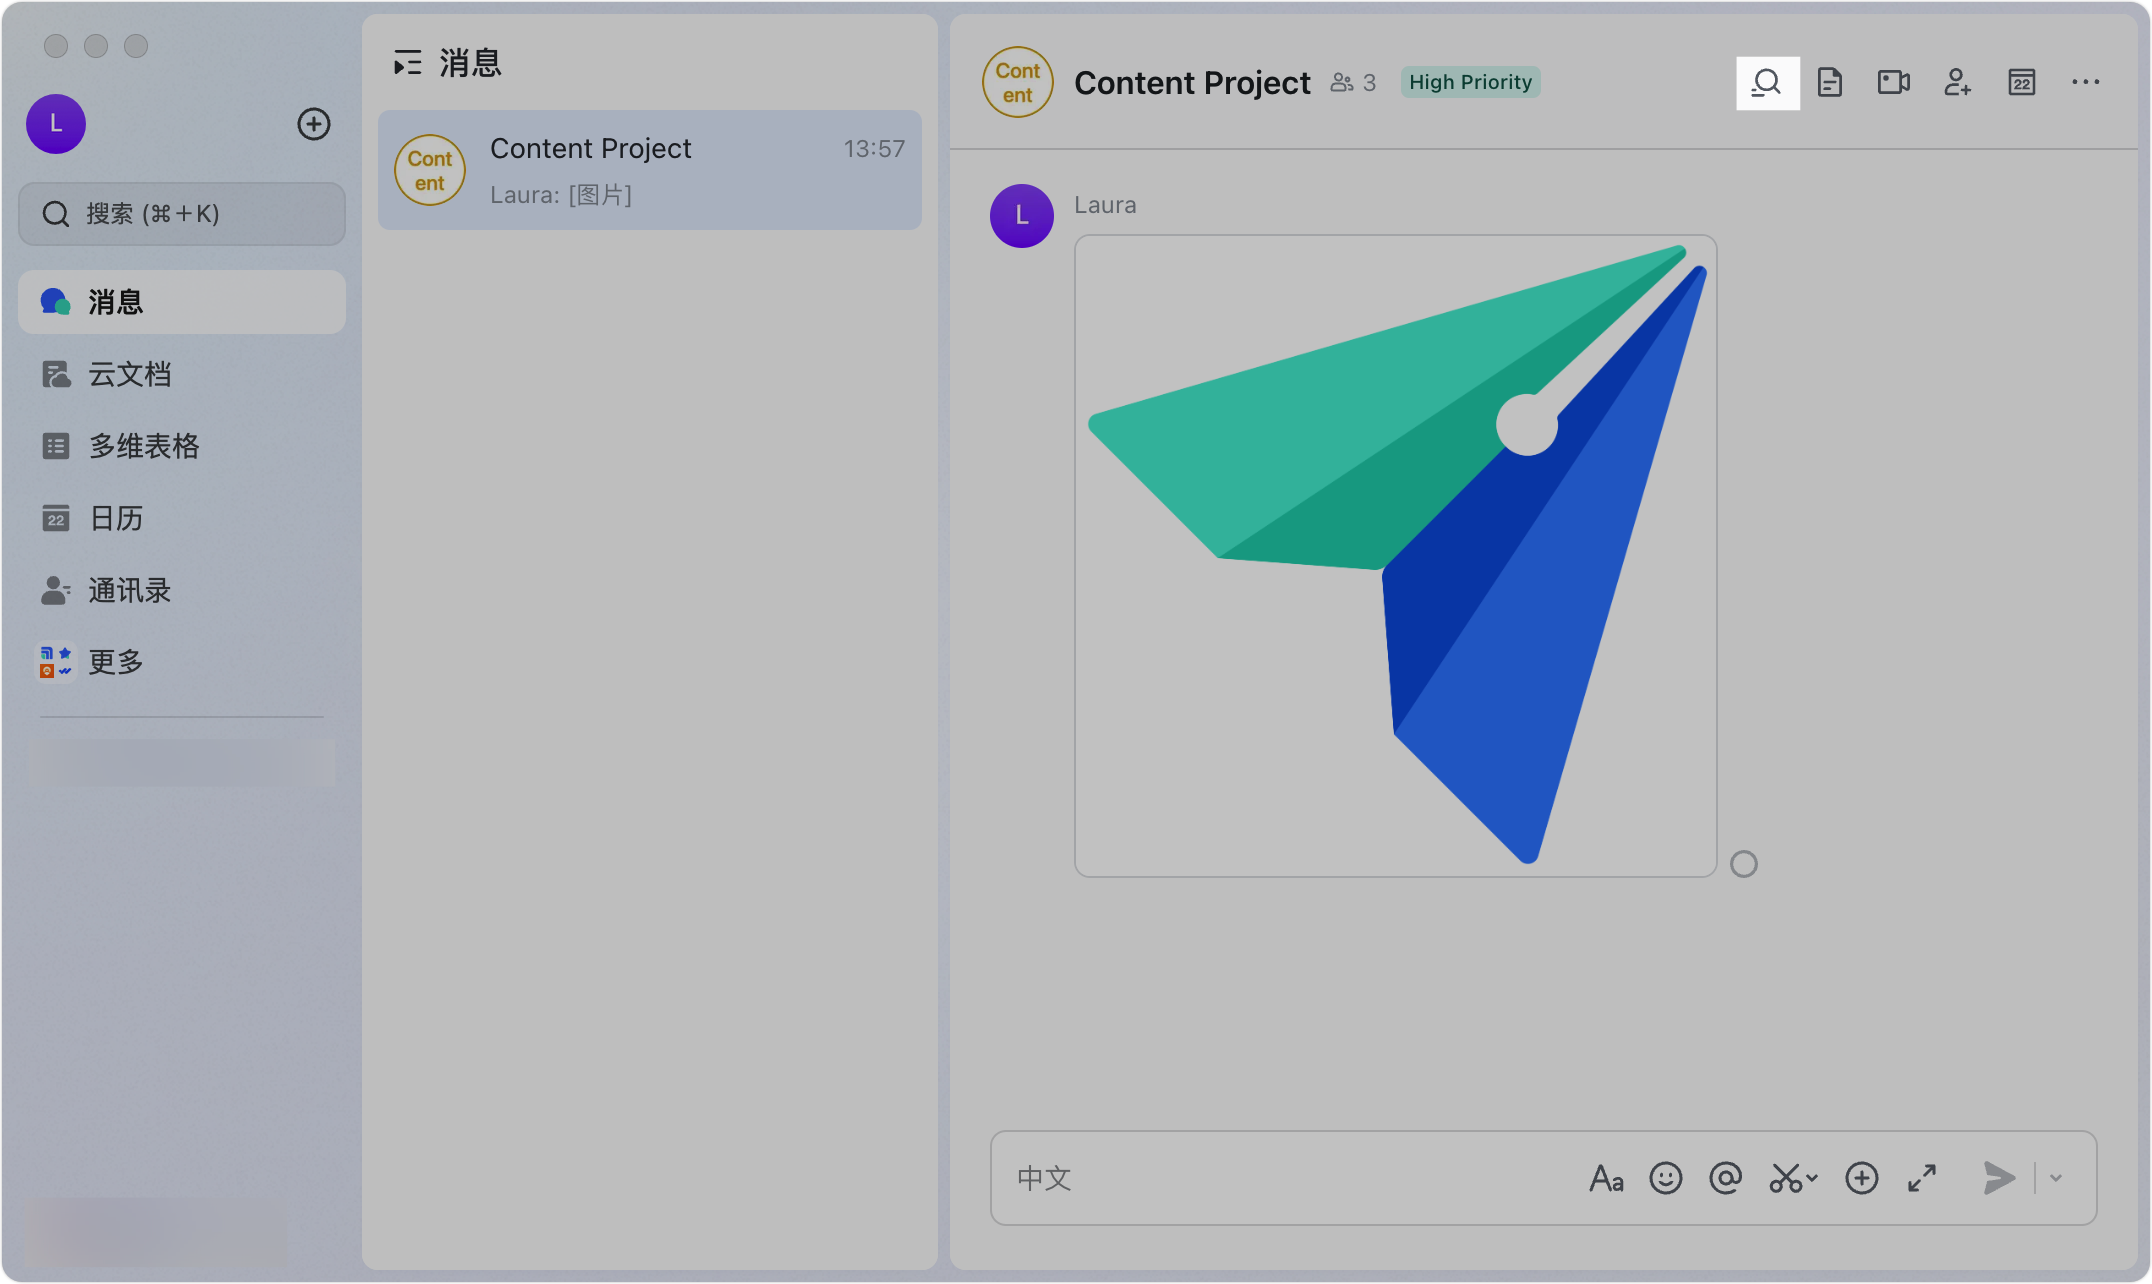Viewport: 2152px width, 1284px height.
Task: Click the emoji picker icon
Action: point(1665,1178)
